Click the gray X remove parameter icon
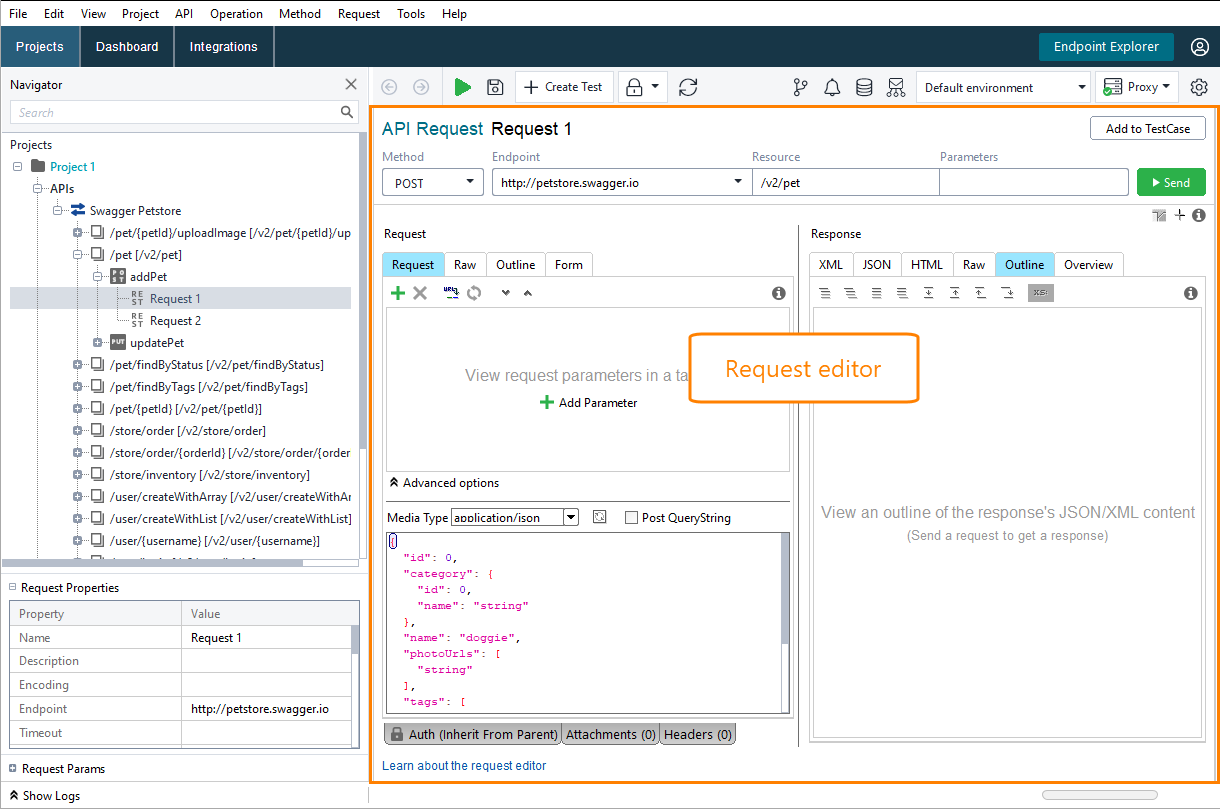 click(x=420, y=293)
